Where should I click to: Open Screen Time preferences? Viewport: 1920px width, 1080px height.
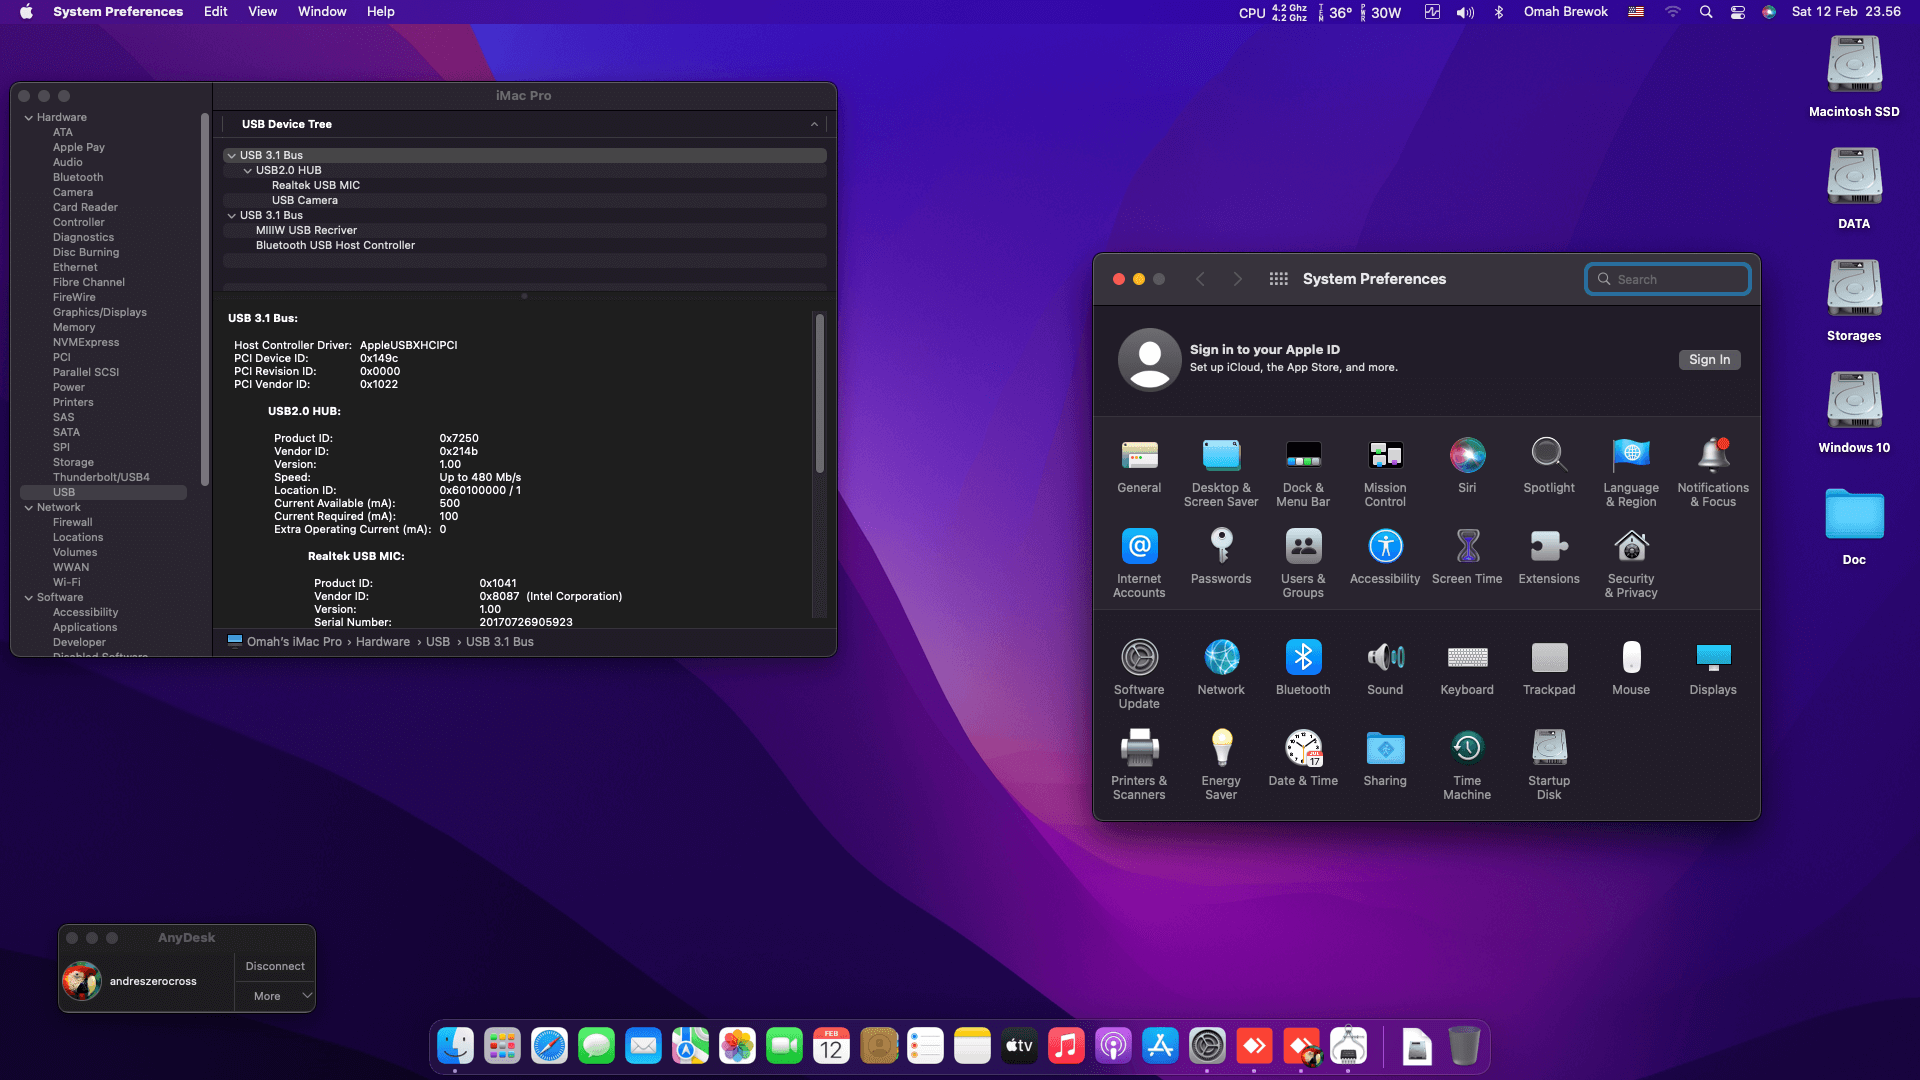[x=1467, y=557]
